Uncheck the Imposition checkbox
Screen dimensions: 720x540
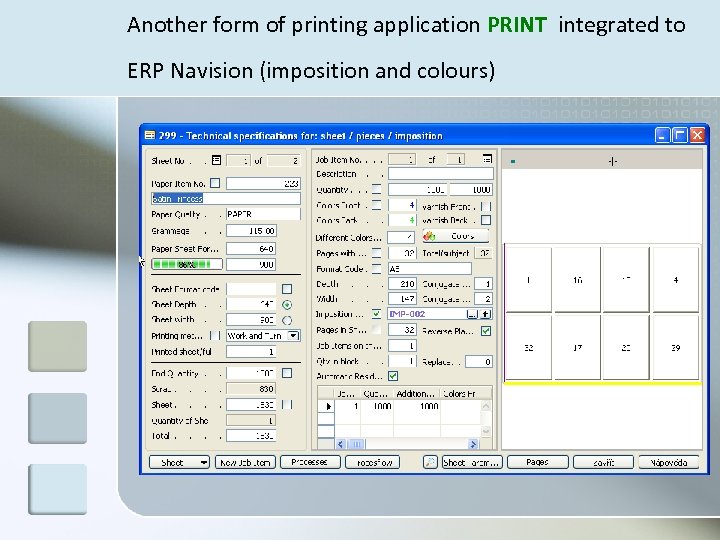377,314
